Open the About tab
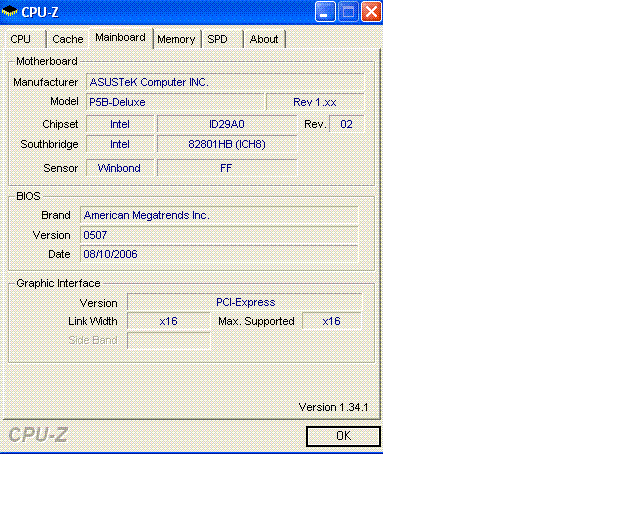 point(264,39)
